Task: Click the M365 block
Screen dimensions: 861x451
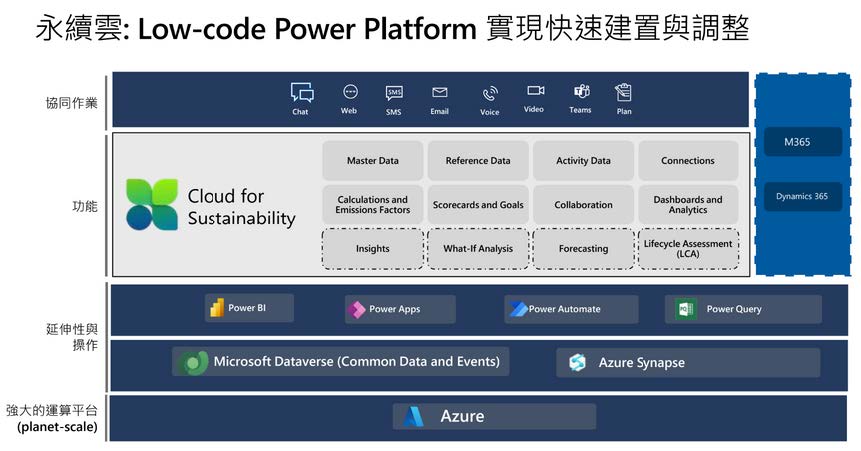Action: click(x=803, y=142)
